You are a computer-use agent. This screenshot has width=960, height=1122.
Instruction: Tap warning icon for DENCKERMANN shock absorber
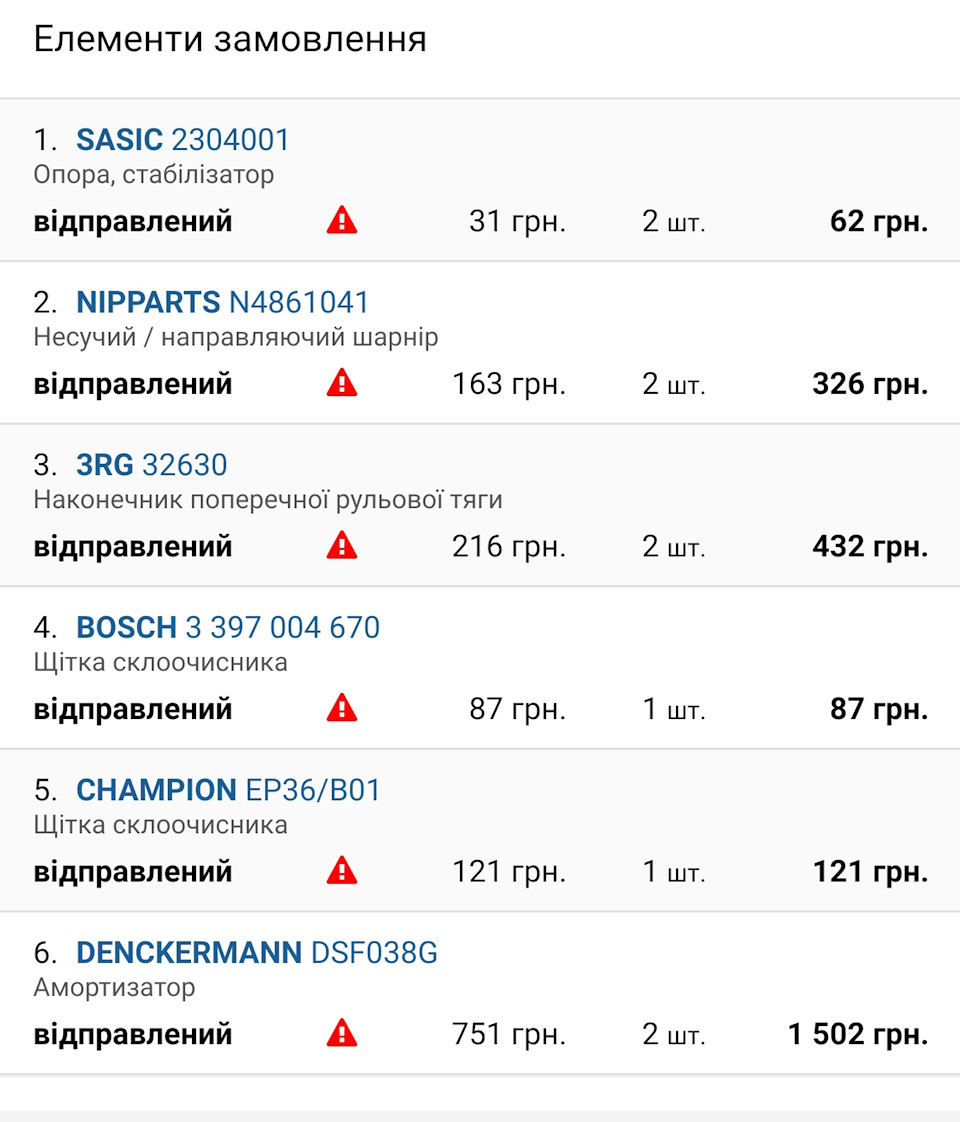(x=342, y=1033)
